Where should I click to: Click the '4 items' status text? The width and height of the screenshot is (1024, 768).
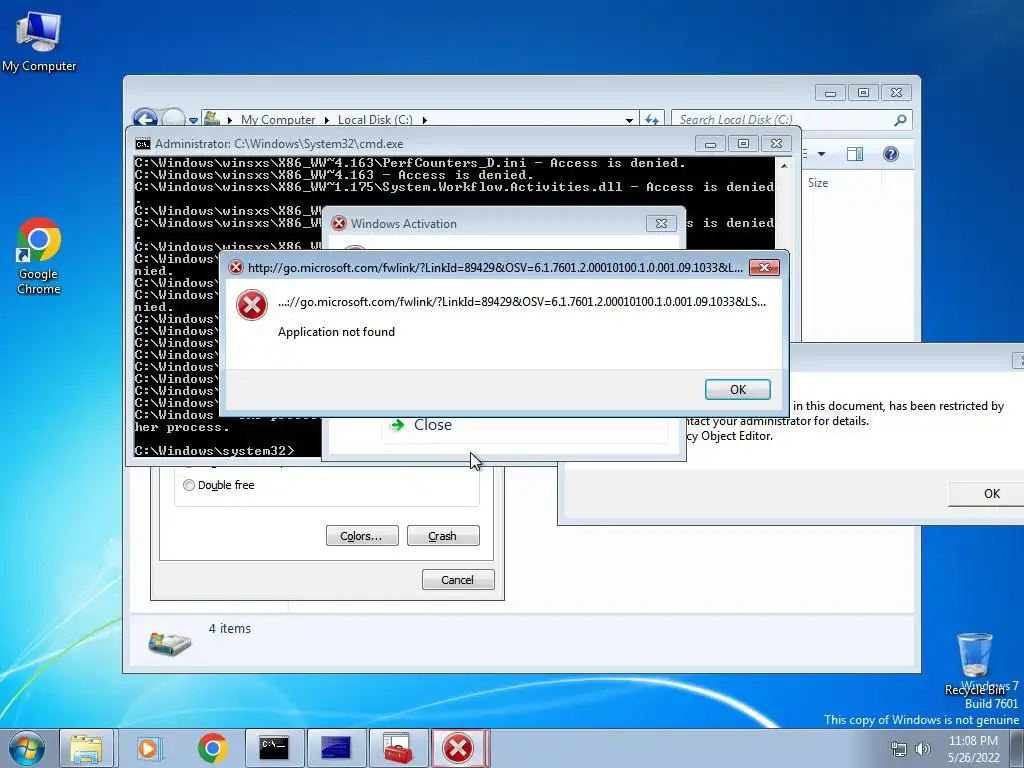coord(229,628)
